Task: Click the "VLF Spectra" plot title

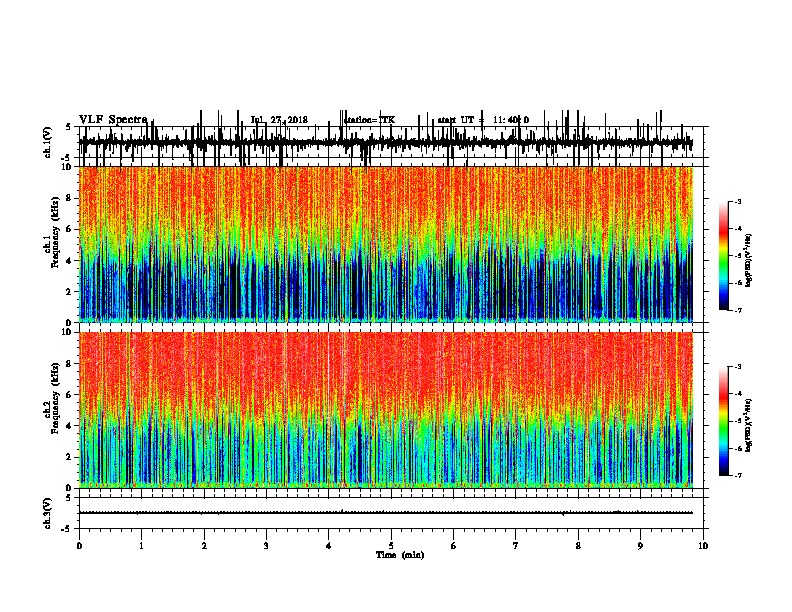Action: tap(113, 120)
